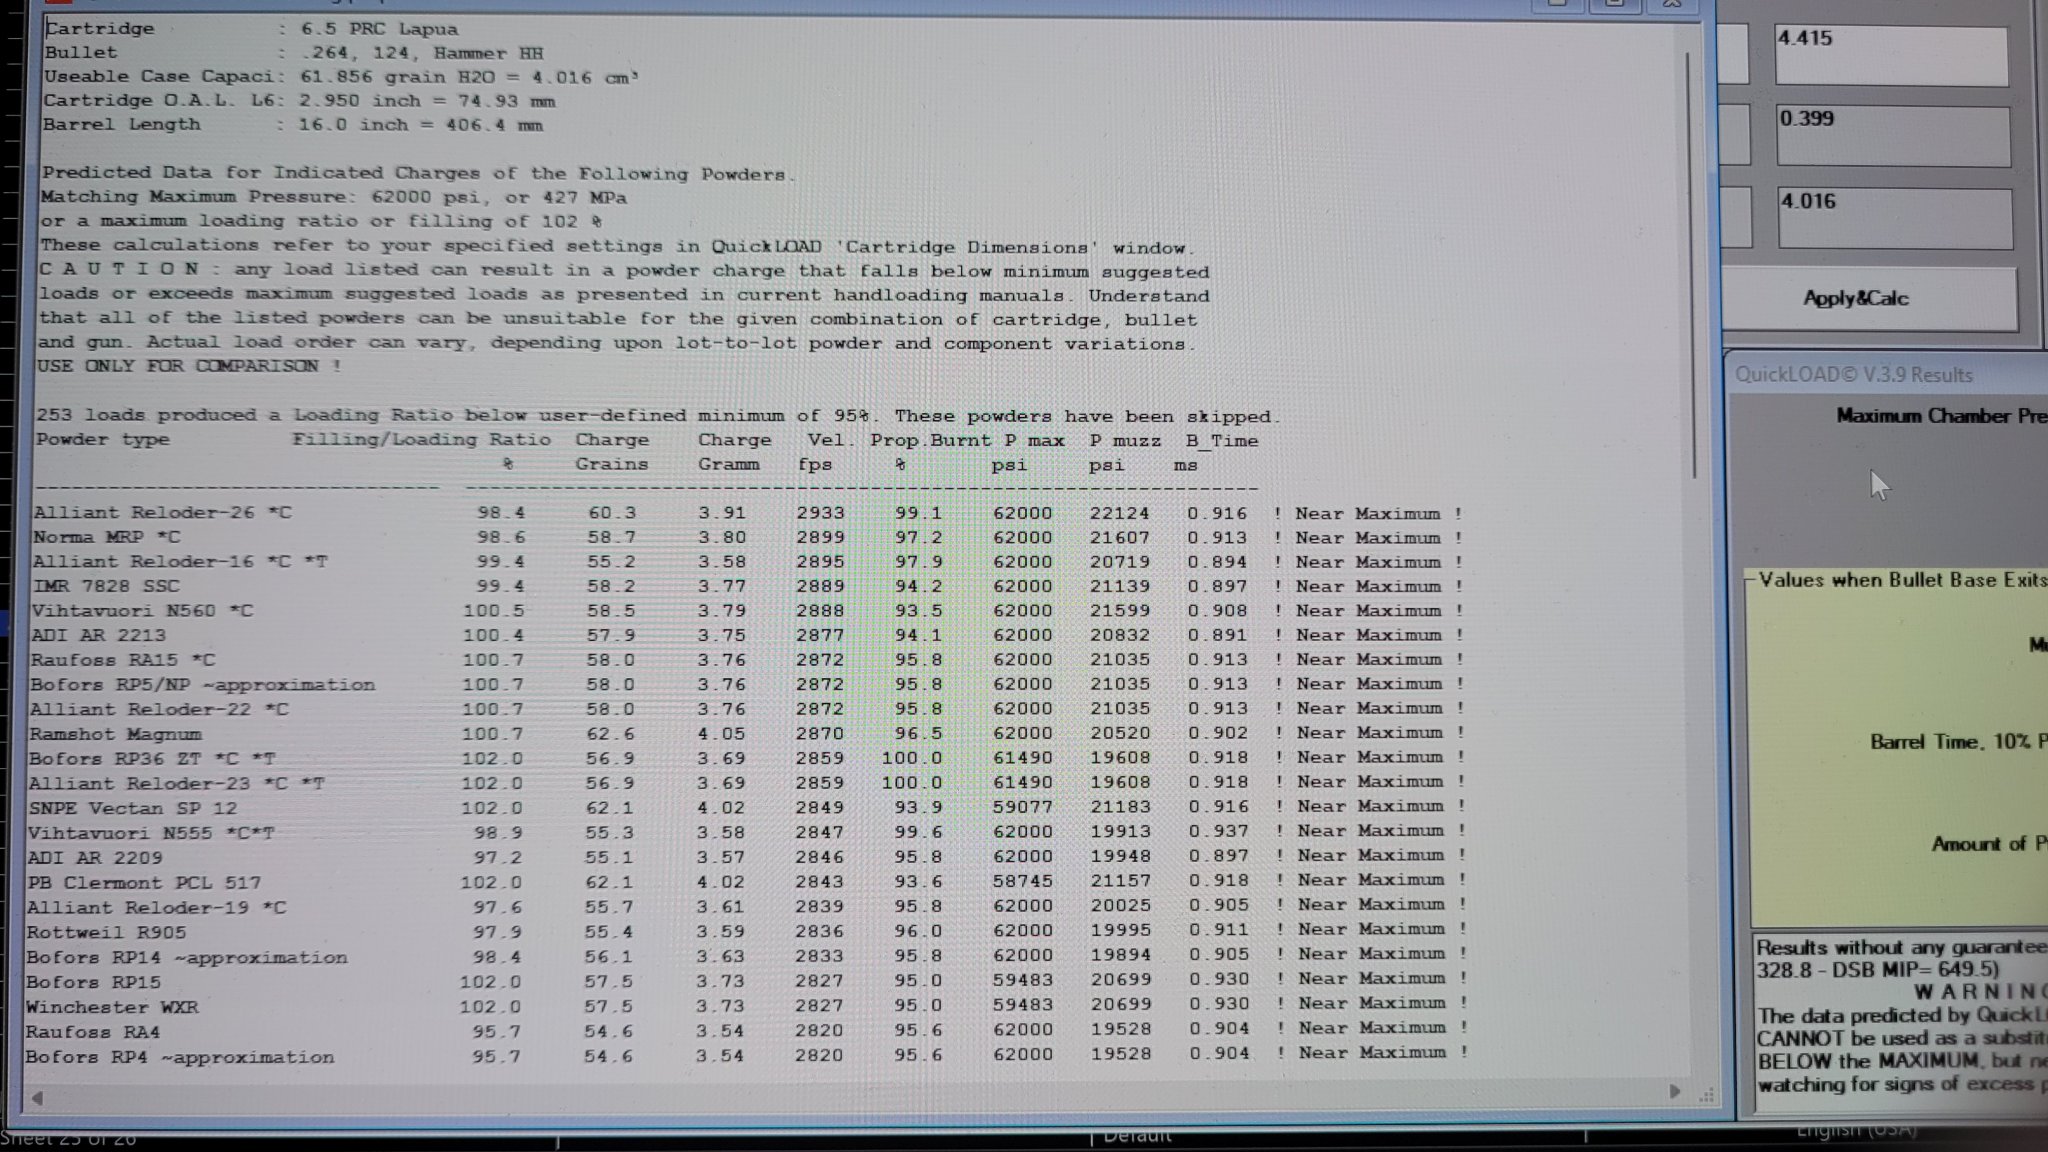Viewport: 2048px width, 1152px height.
Task: Click the Cartridge O.A.L. 2.950 inch line
Action: [299, 101]
